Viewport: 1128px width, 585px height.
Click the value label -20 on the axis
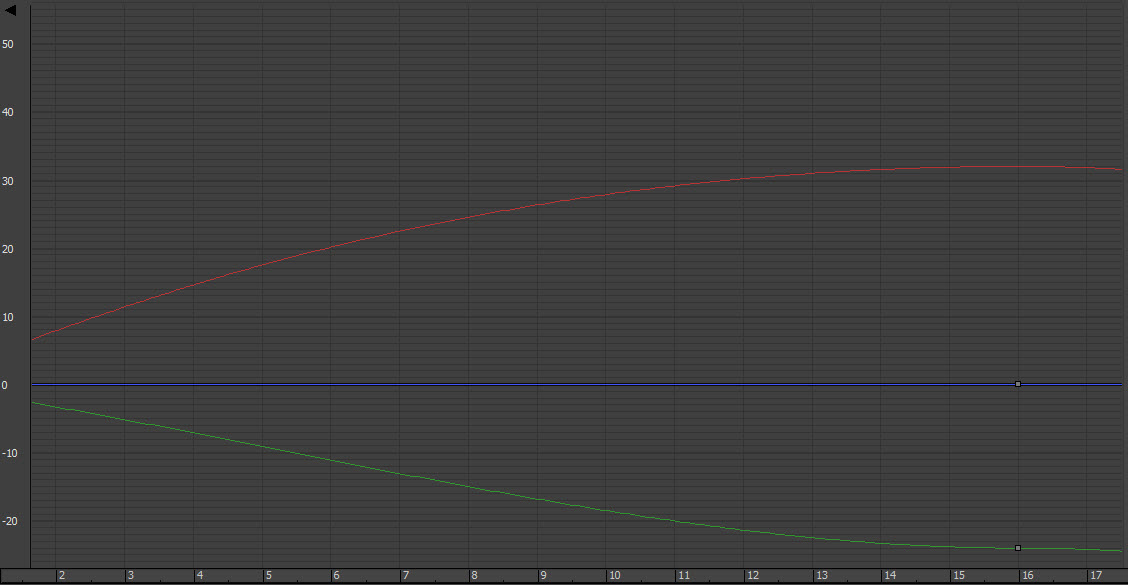(x=10, y=522)
